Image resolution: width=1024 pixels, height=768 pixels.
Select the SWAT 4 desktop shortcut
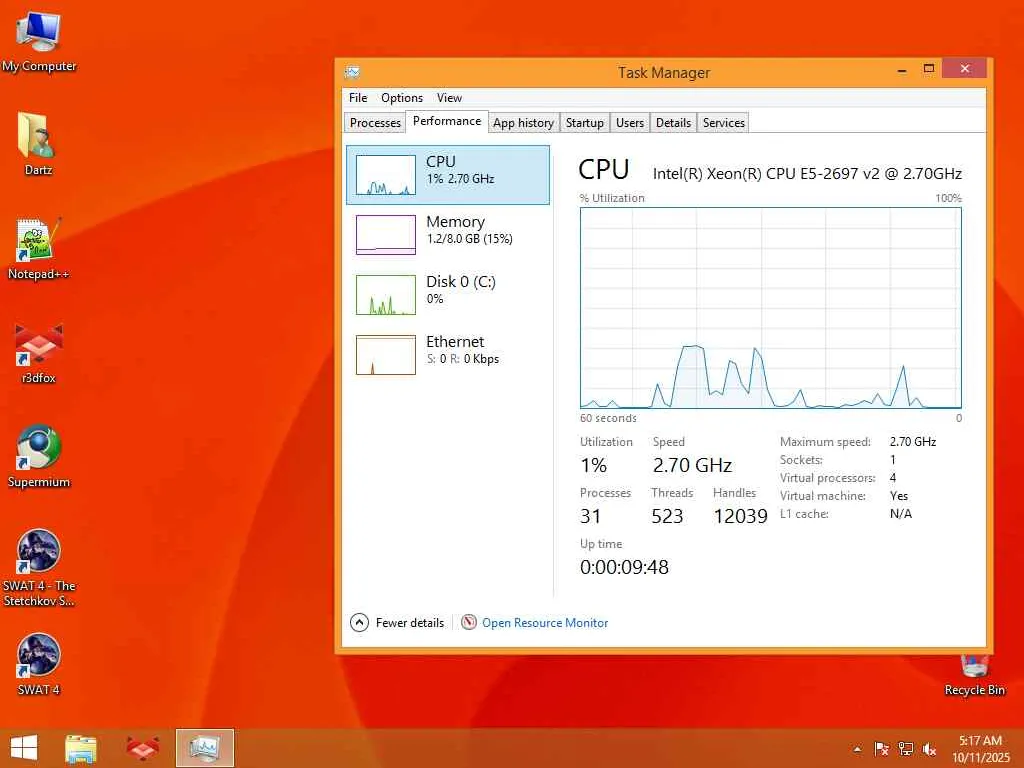pos(39,664)
